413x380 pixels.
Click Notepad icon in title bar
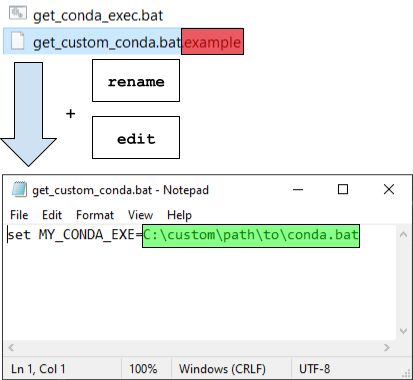point(19,190)
